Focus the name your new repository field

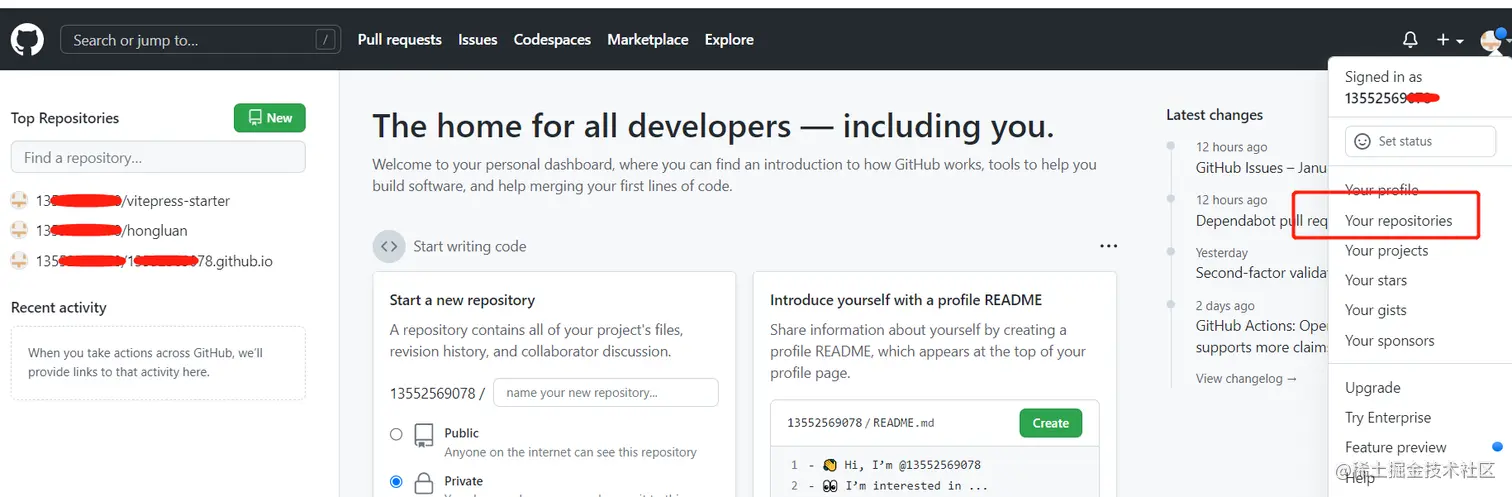point(606,393)
